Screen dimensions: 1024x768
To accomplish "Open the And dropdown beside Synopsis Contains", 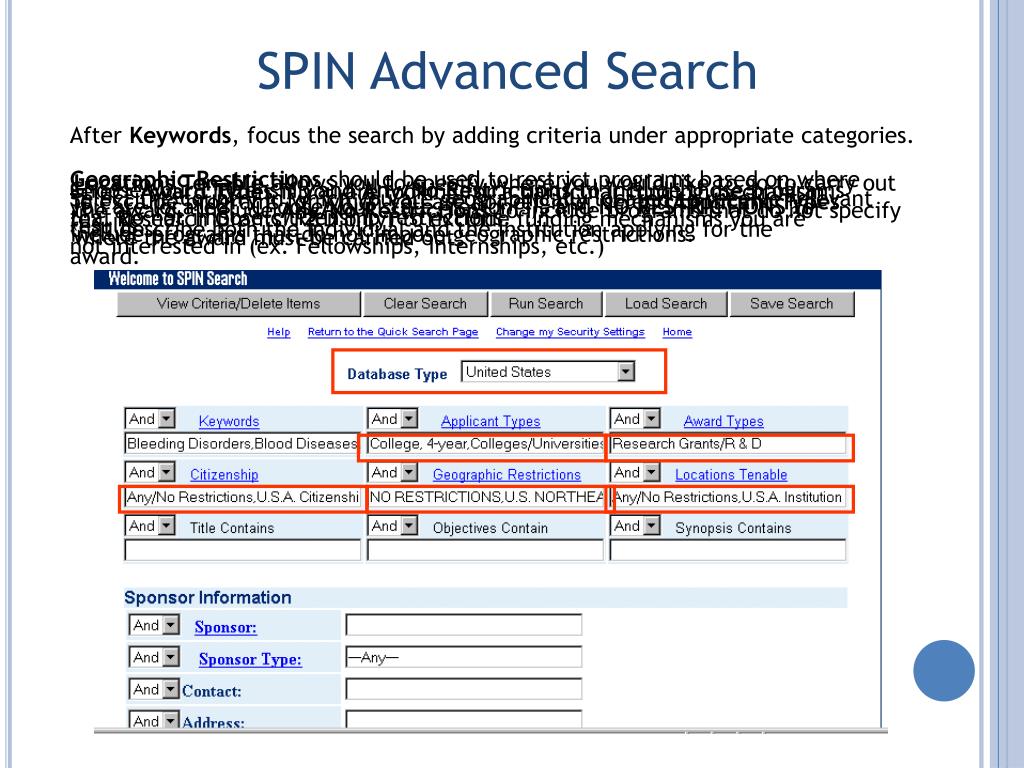I will (635, 526).
